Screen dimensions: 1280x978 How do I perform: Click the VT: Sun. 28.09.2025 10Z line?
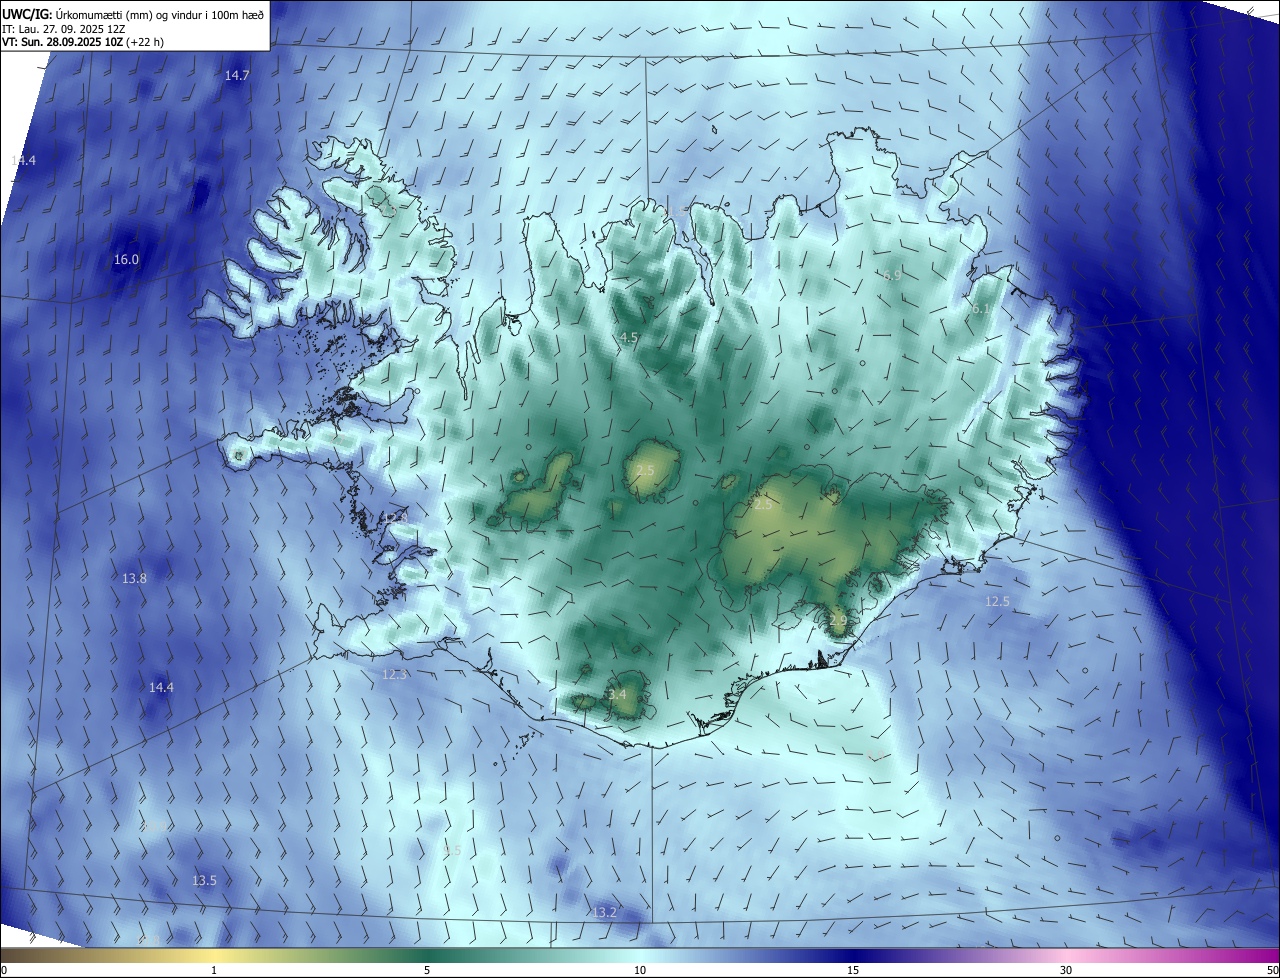[x=83, y=42]
